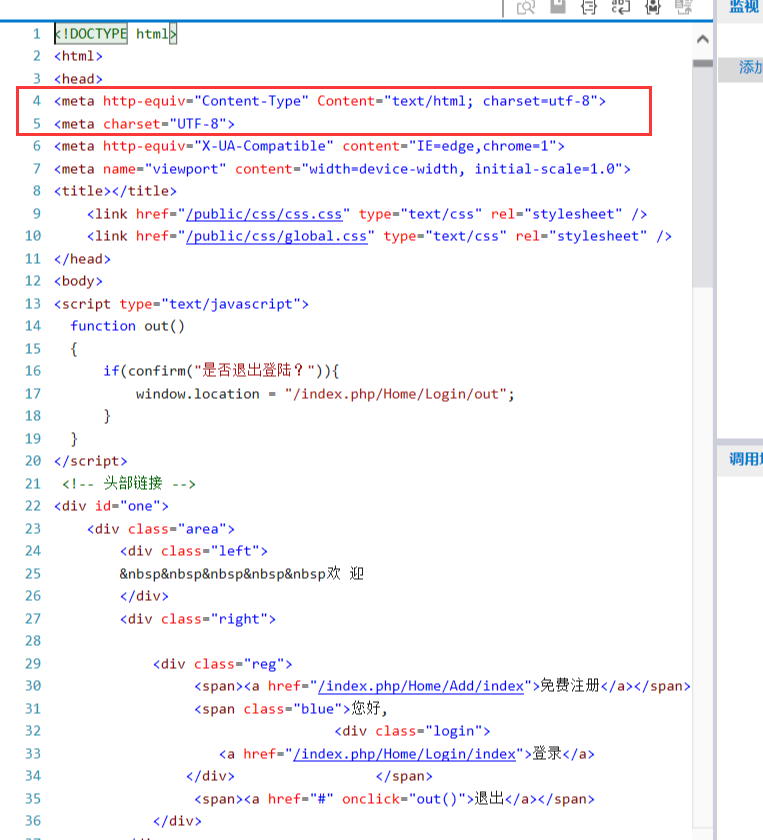The height and width of the screenshot is (840, 763).
Task: Click the vertical scrollbar thumb in code editor
Action: pyautogui.click(x=702, y=175)
